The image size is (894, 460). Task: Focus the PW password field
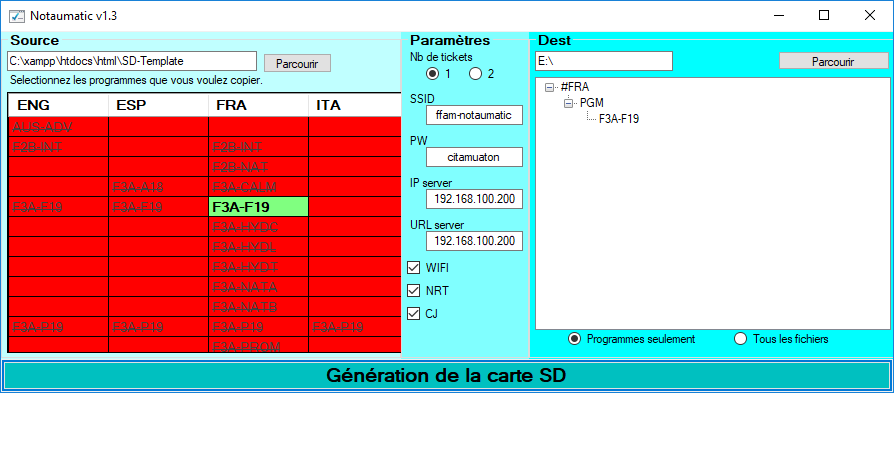click(474, 157)
